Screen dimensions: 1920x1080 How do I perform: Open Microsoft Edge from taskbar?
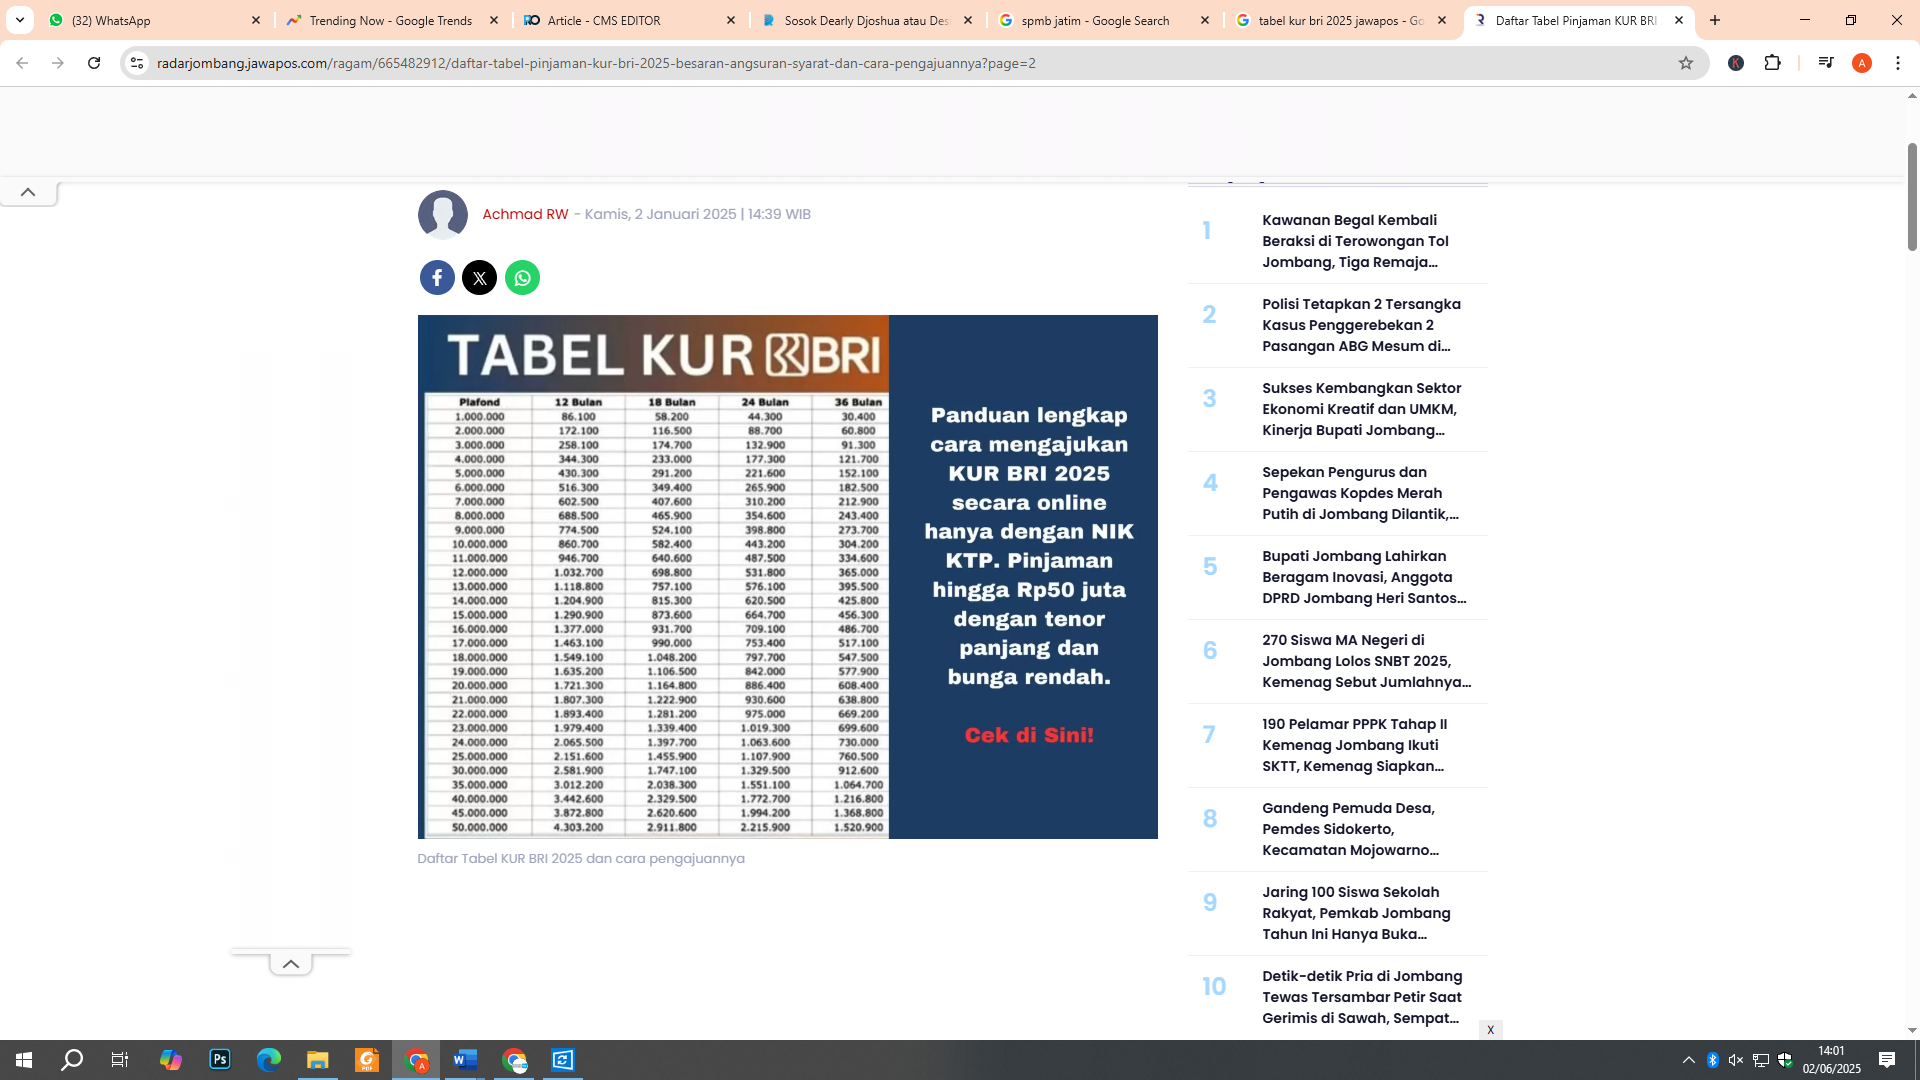point(269,1060)
